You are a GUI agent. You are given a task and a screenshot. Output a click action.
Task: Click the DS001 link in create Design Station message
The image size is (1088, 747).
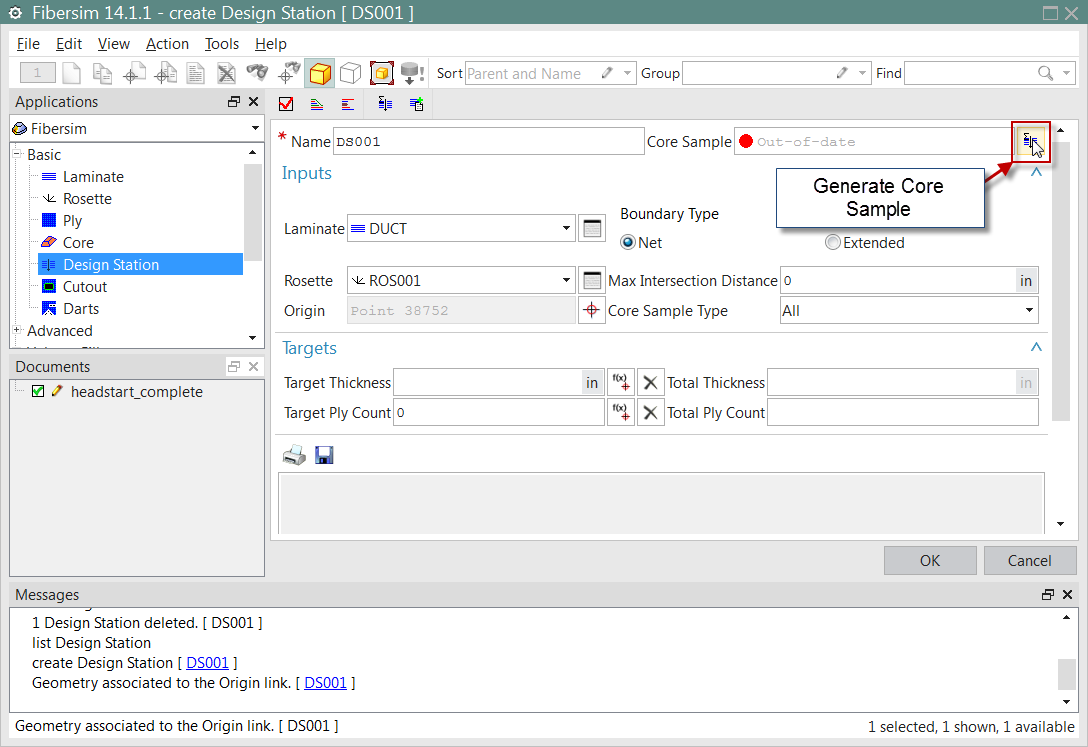click(x=207, y=663)
